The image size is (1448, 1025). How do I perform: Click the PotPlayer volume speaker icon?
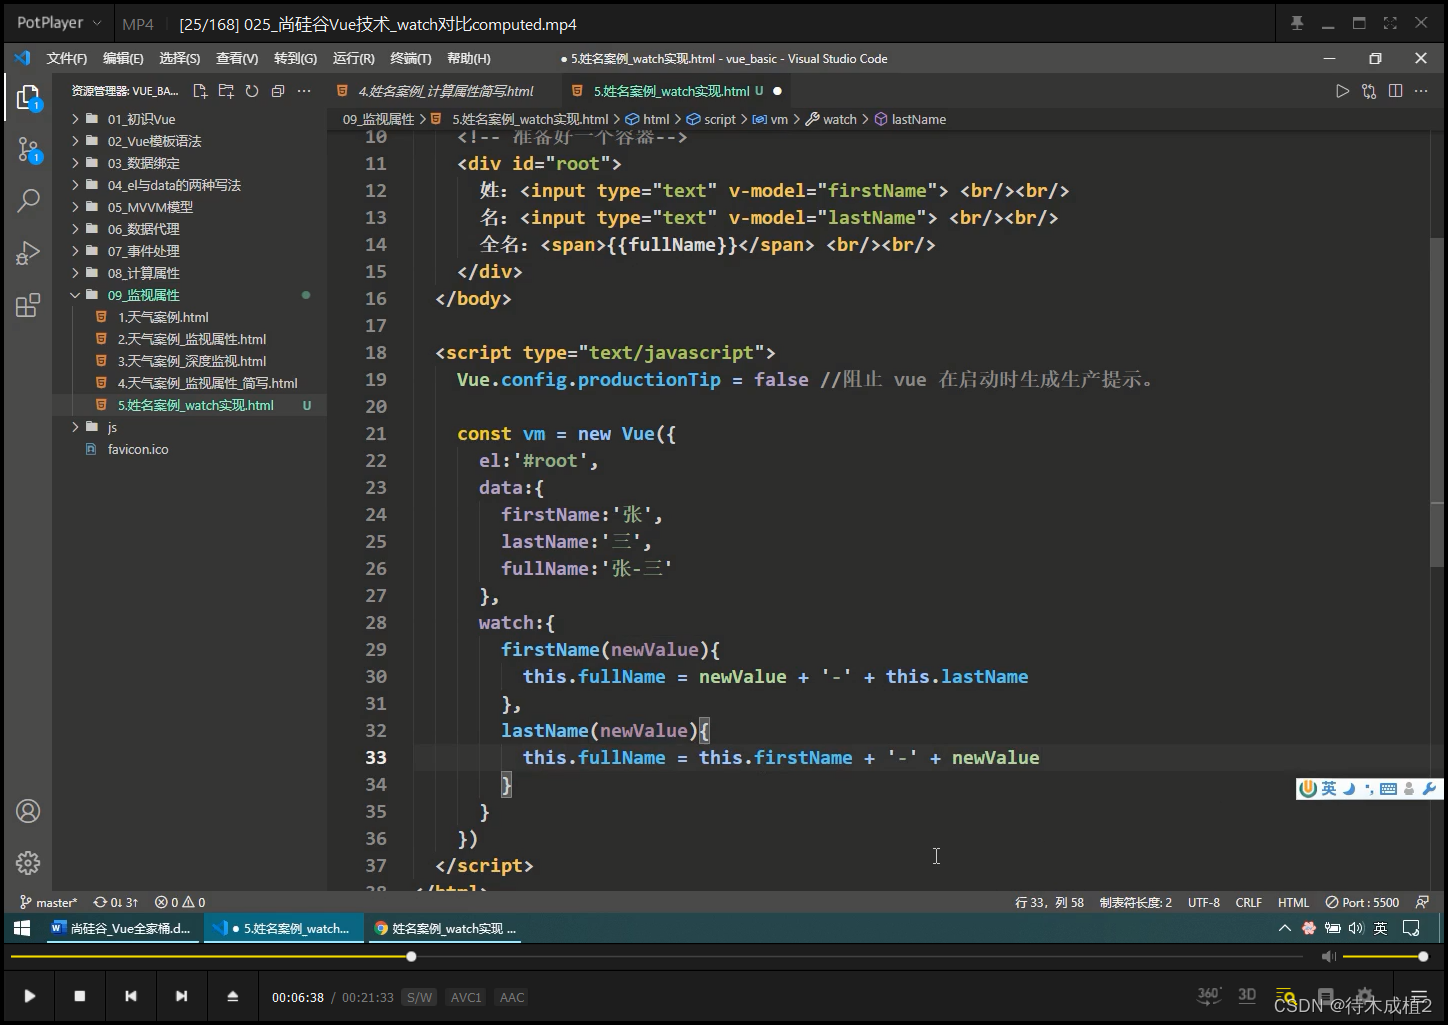pos(1328,957)
